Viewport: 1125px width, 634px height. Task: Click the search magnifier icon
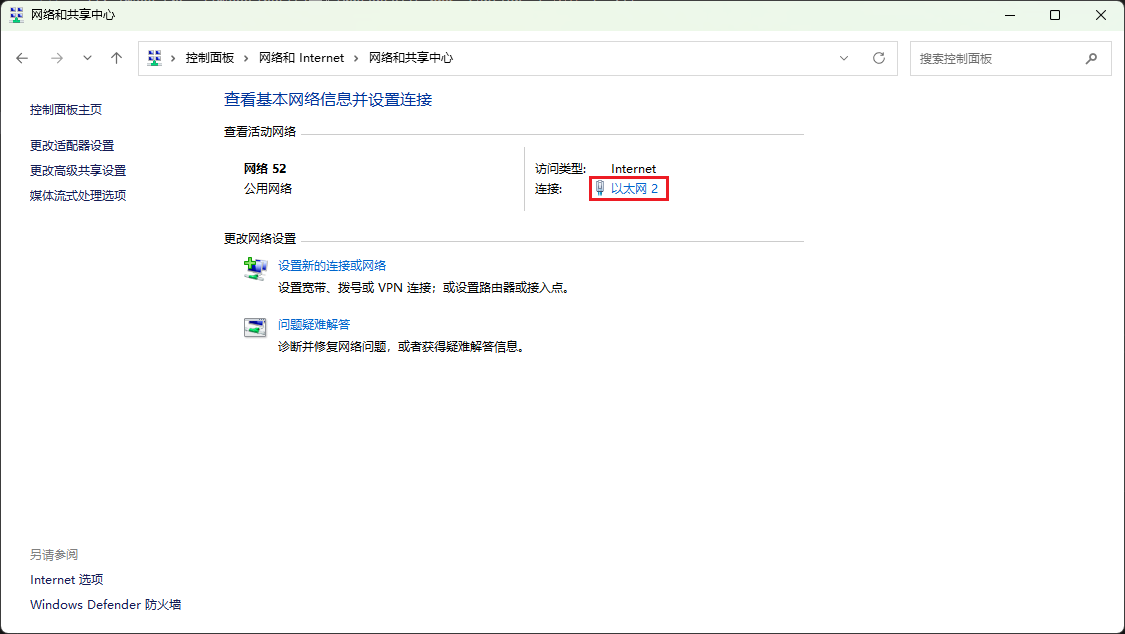coord(1092,58)
